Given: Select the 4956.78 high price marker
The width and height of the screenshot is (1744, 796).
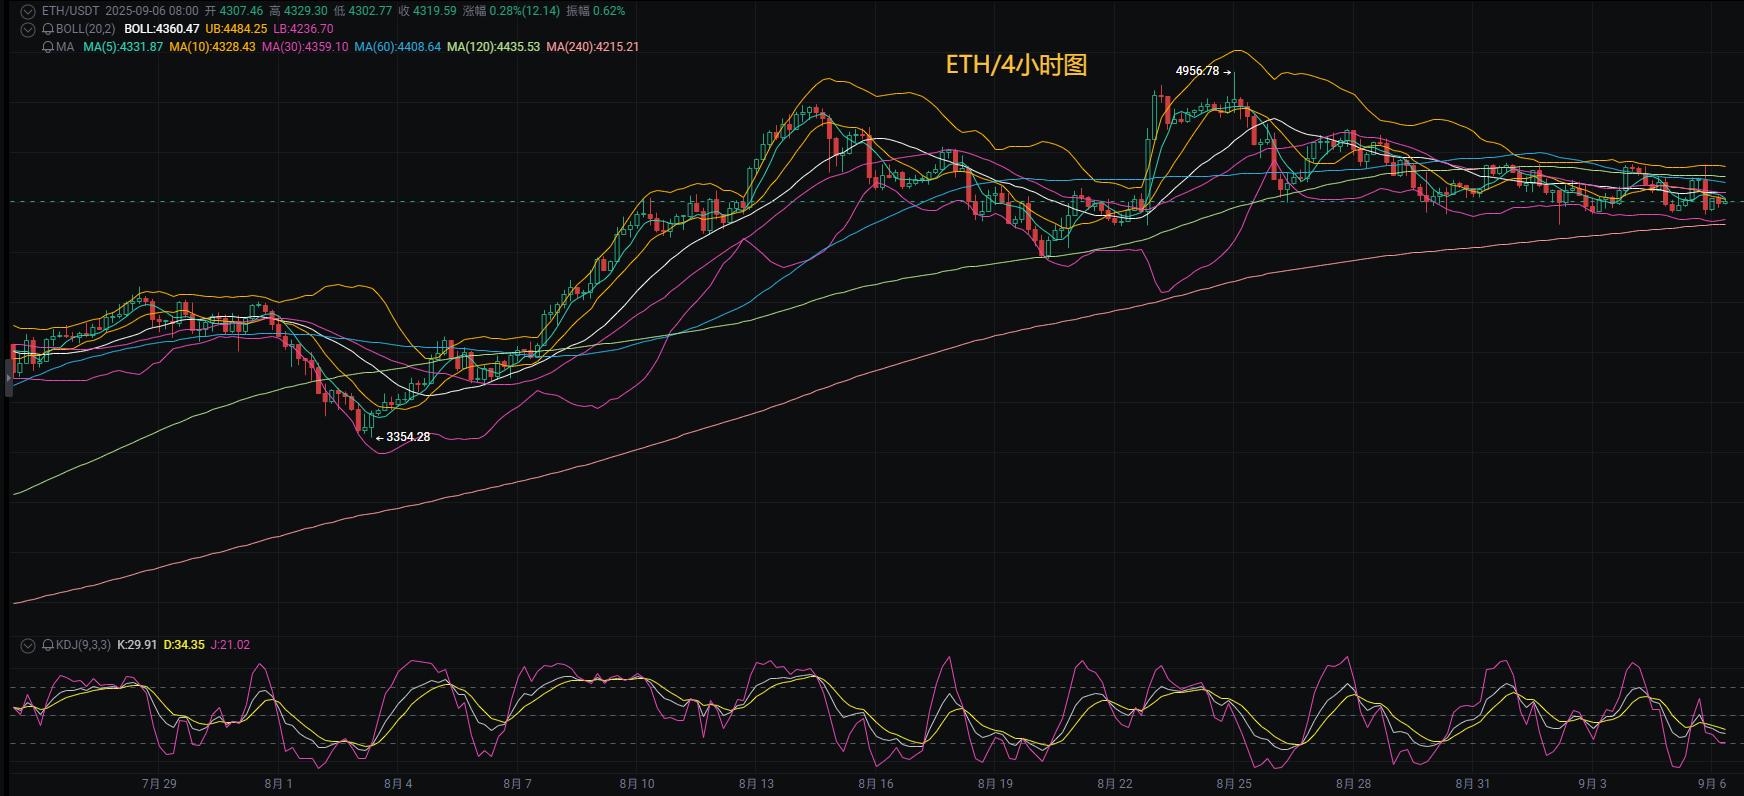Looking at the screenshot, I should click(1197, 71).
